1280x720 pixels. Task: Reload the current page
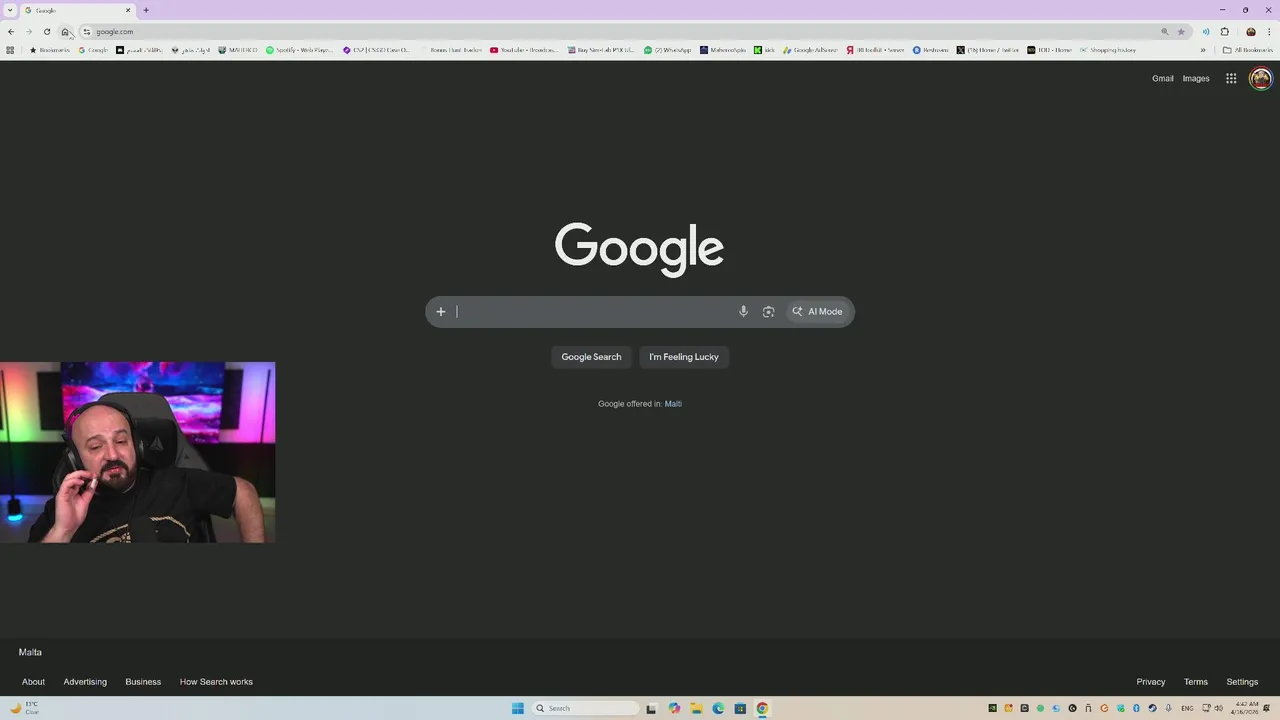47,31
